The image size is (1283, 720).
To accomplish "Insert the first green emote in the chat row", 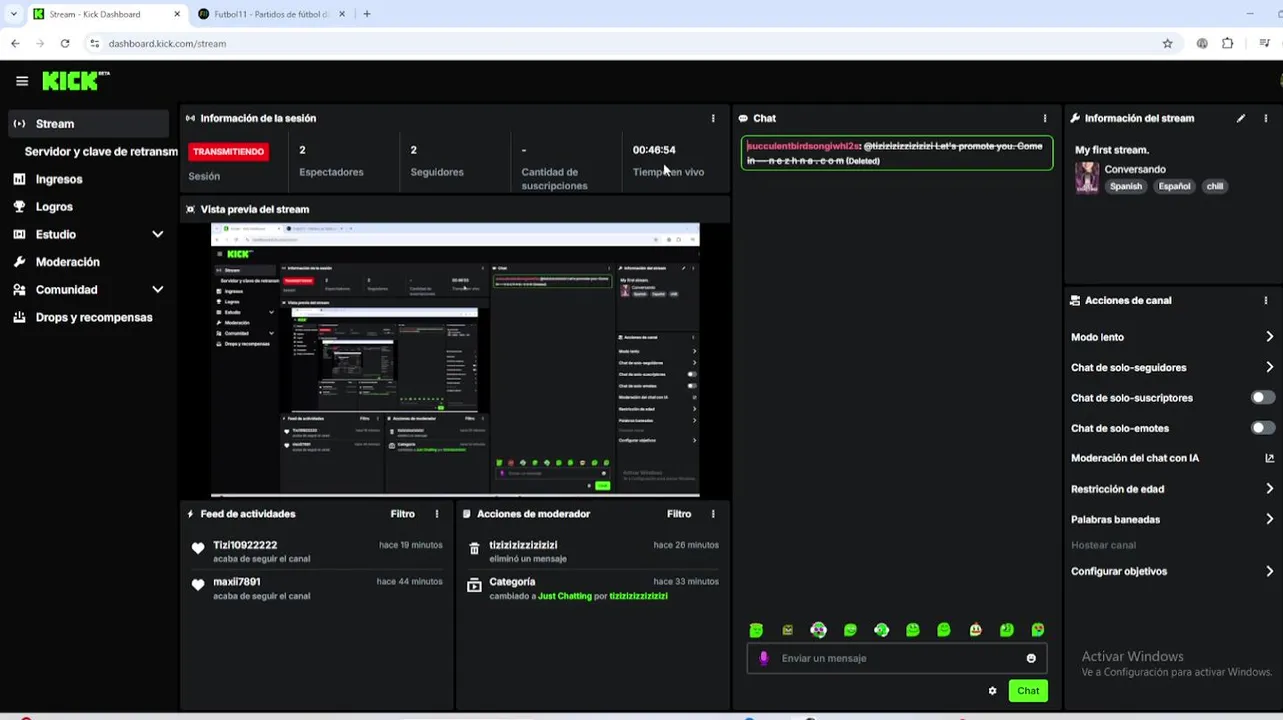I will (x=756, y=630).
